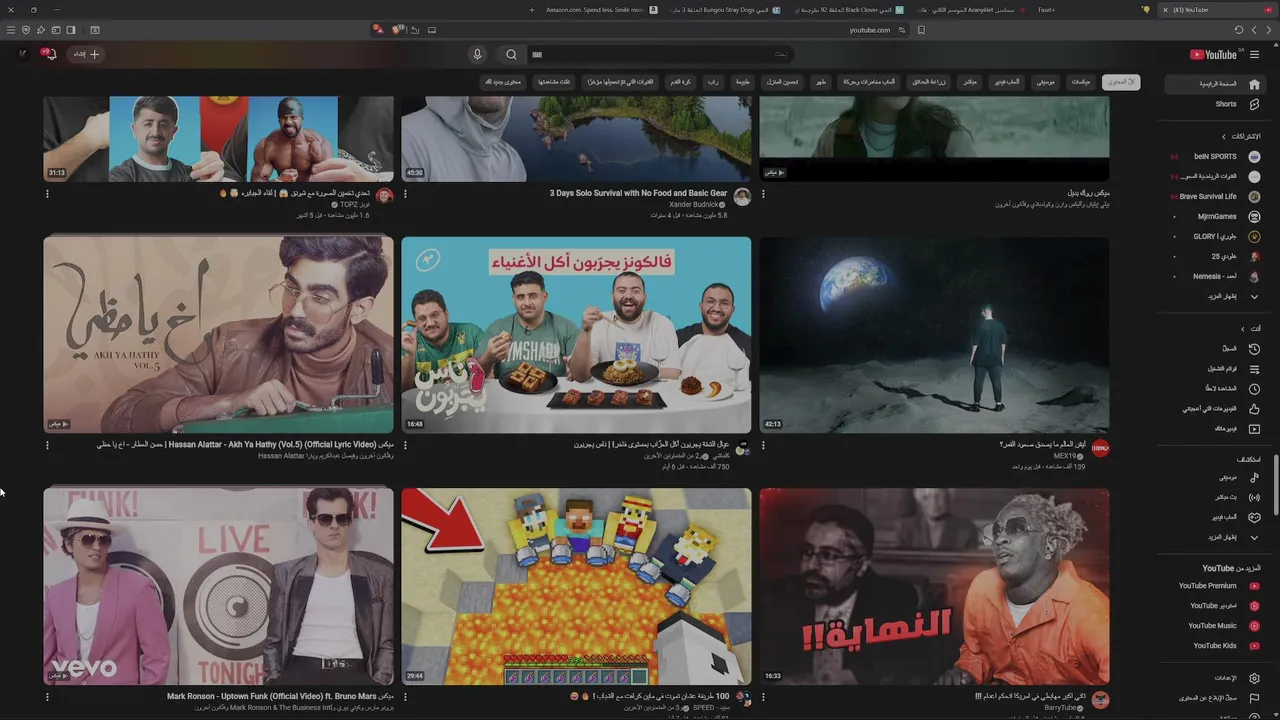1280x720 pixels.
Task: Open beIN SPORTS subscription channel
Action: (1216, 157)
